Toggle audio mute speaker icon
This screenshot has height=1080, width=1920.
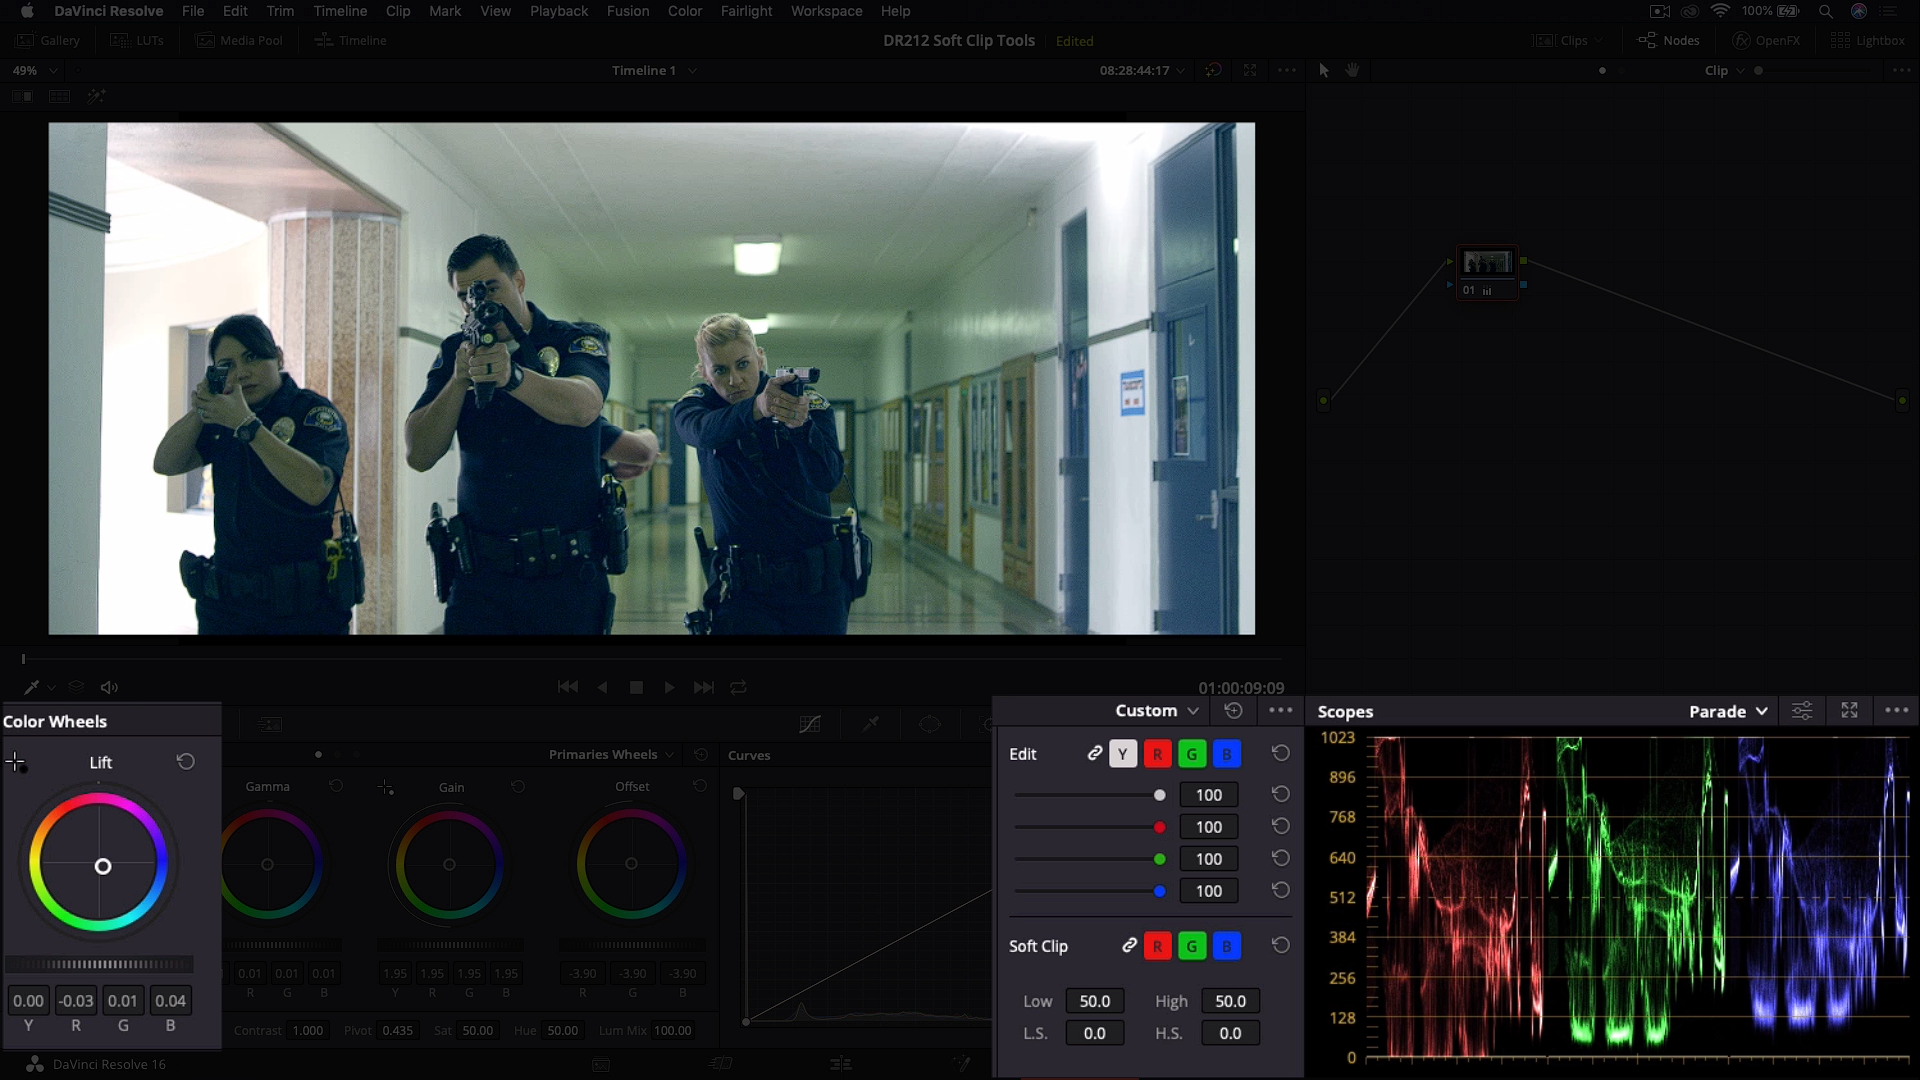click(109, 687)
